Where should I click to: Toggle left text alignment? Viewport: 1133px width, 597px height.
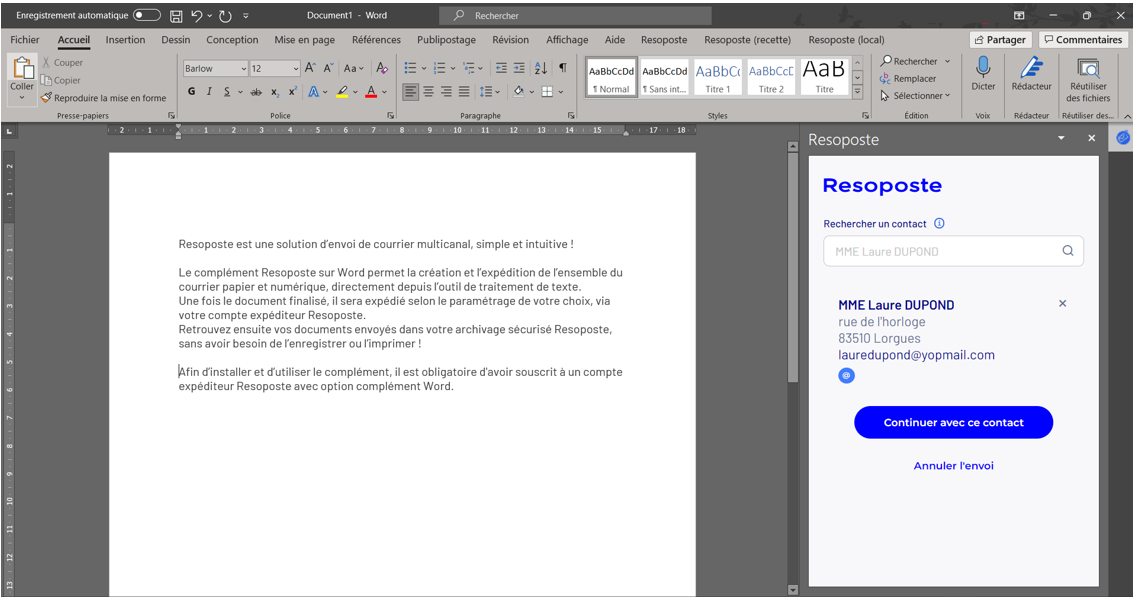tap(410, 92)
